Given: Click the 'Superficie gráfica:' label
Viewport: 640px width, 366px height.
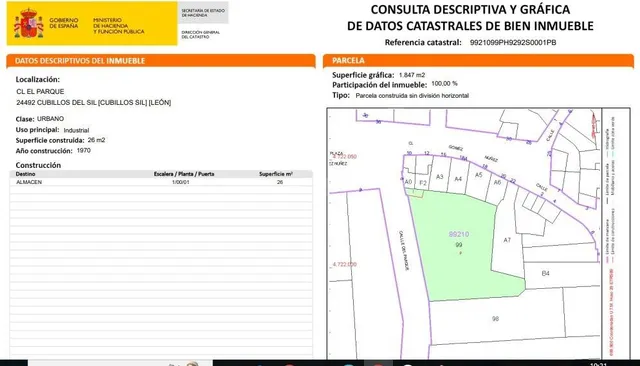Looking at the screenshot, I should (363, 75).
